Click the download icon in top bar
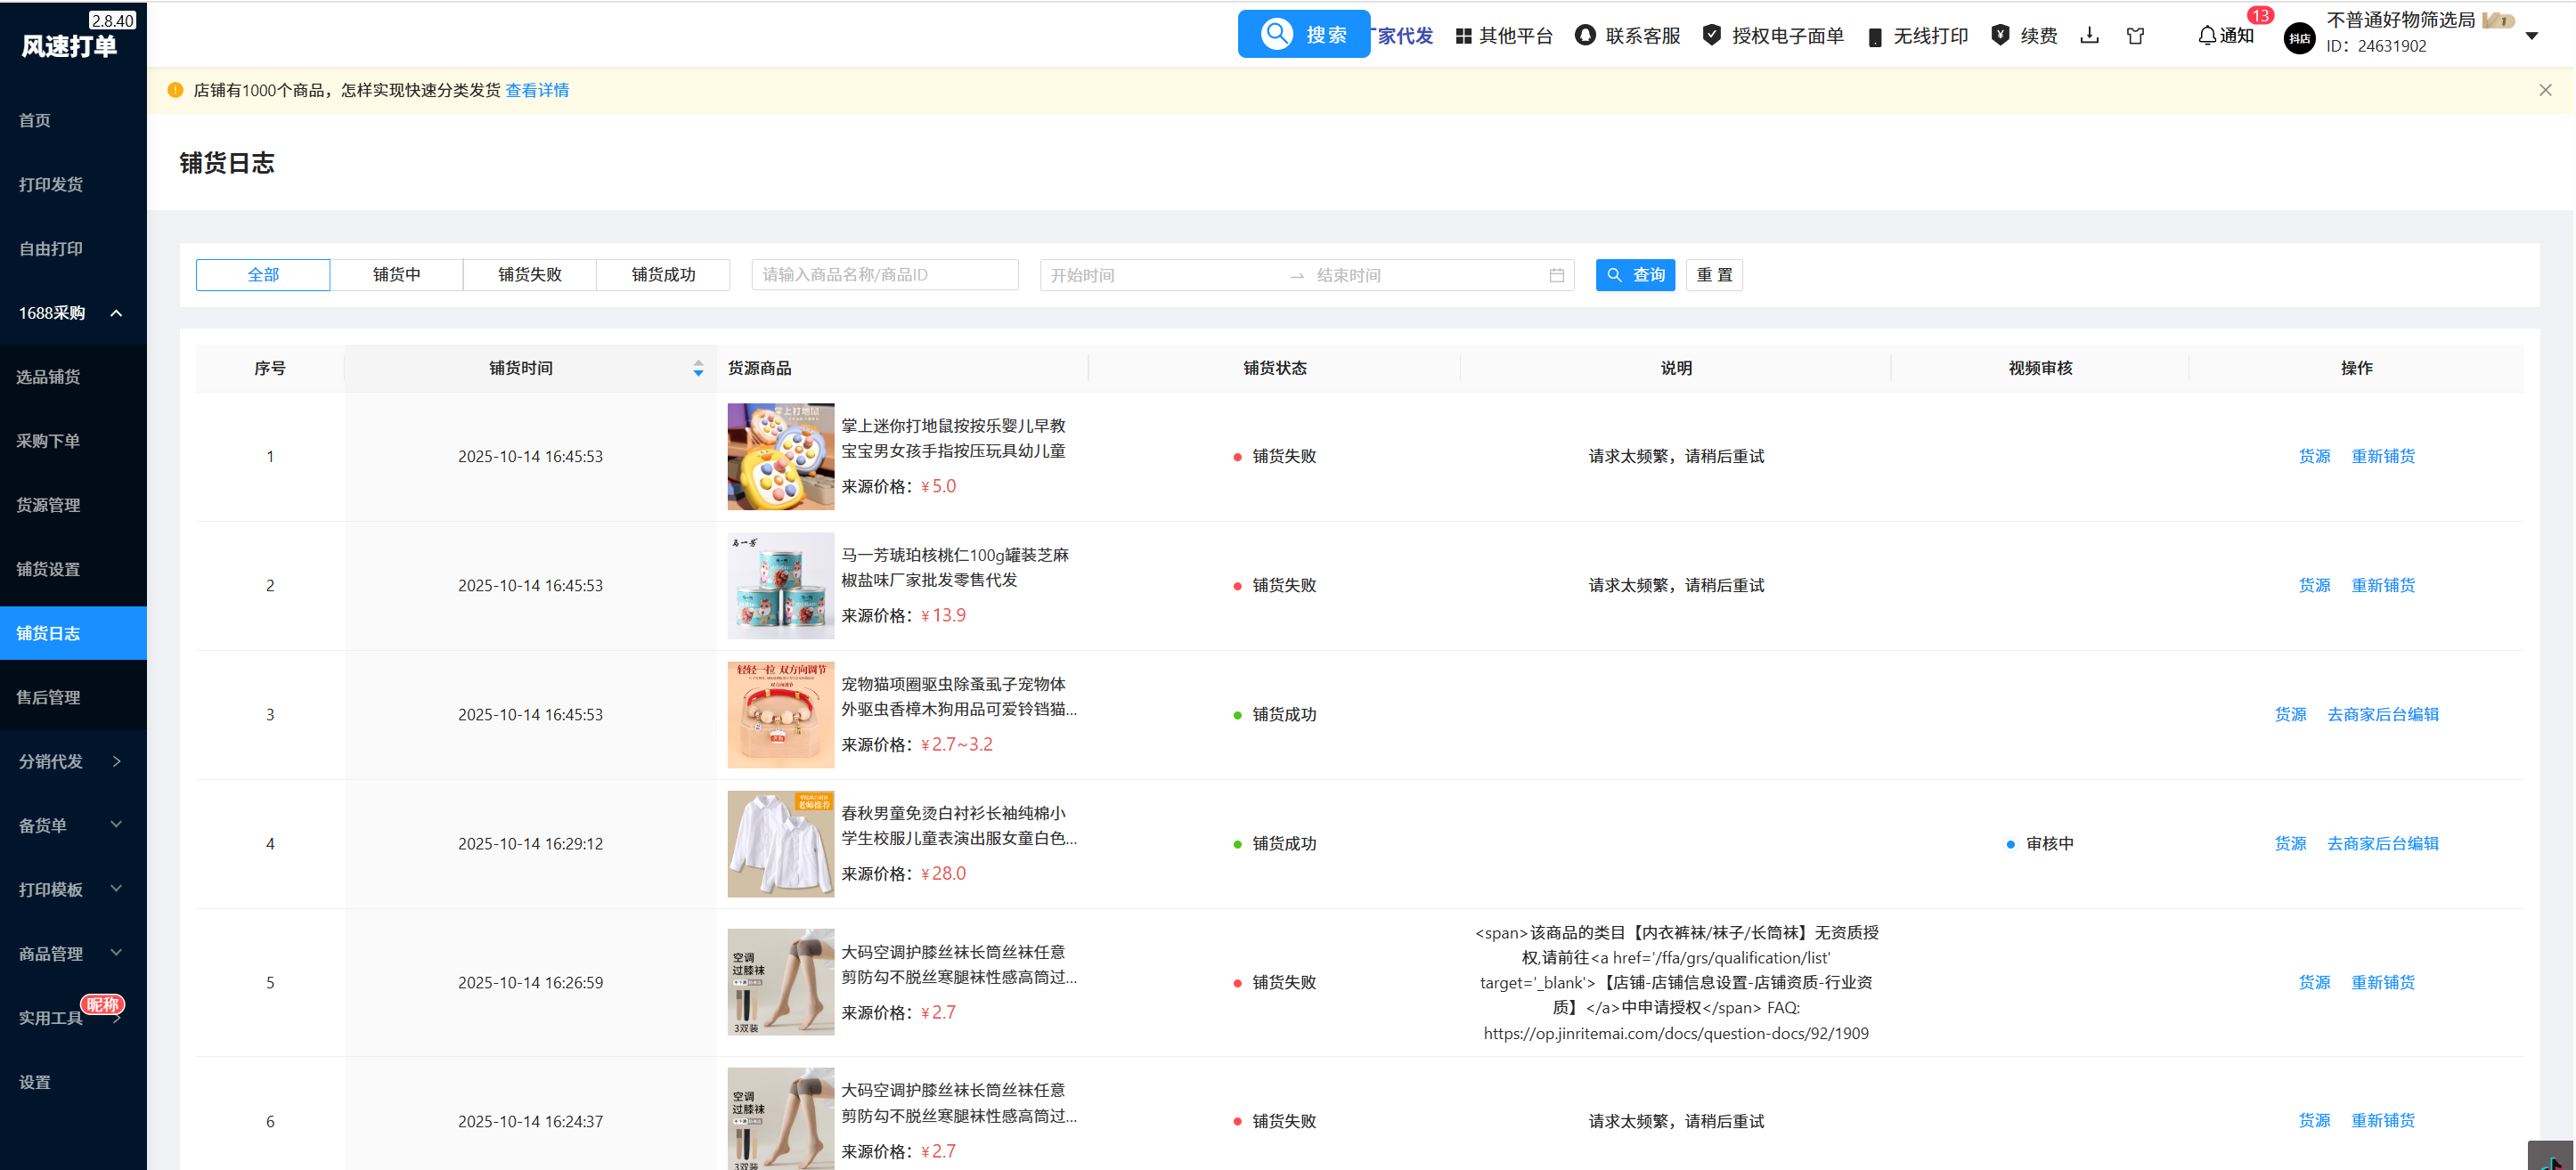This screenshot has width=2576, height=1170. (2089, 36)
